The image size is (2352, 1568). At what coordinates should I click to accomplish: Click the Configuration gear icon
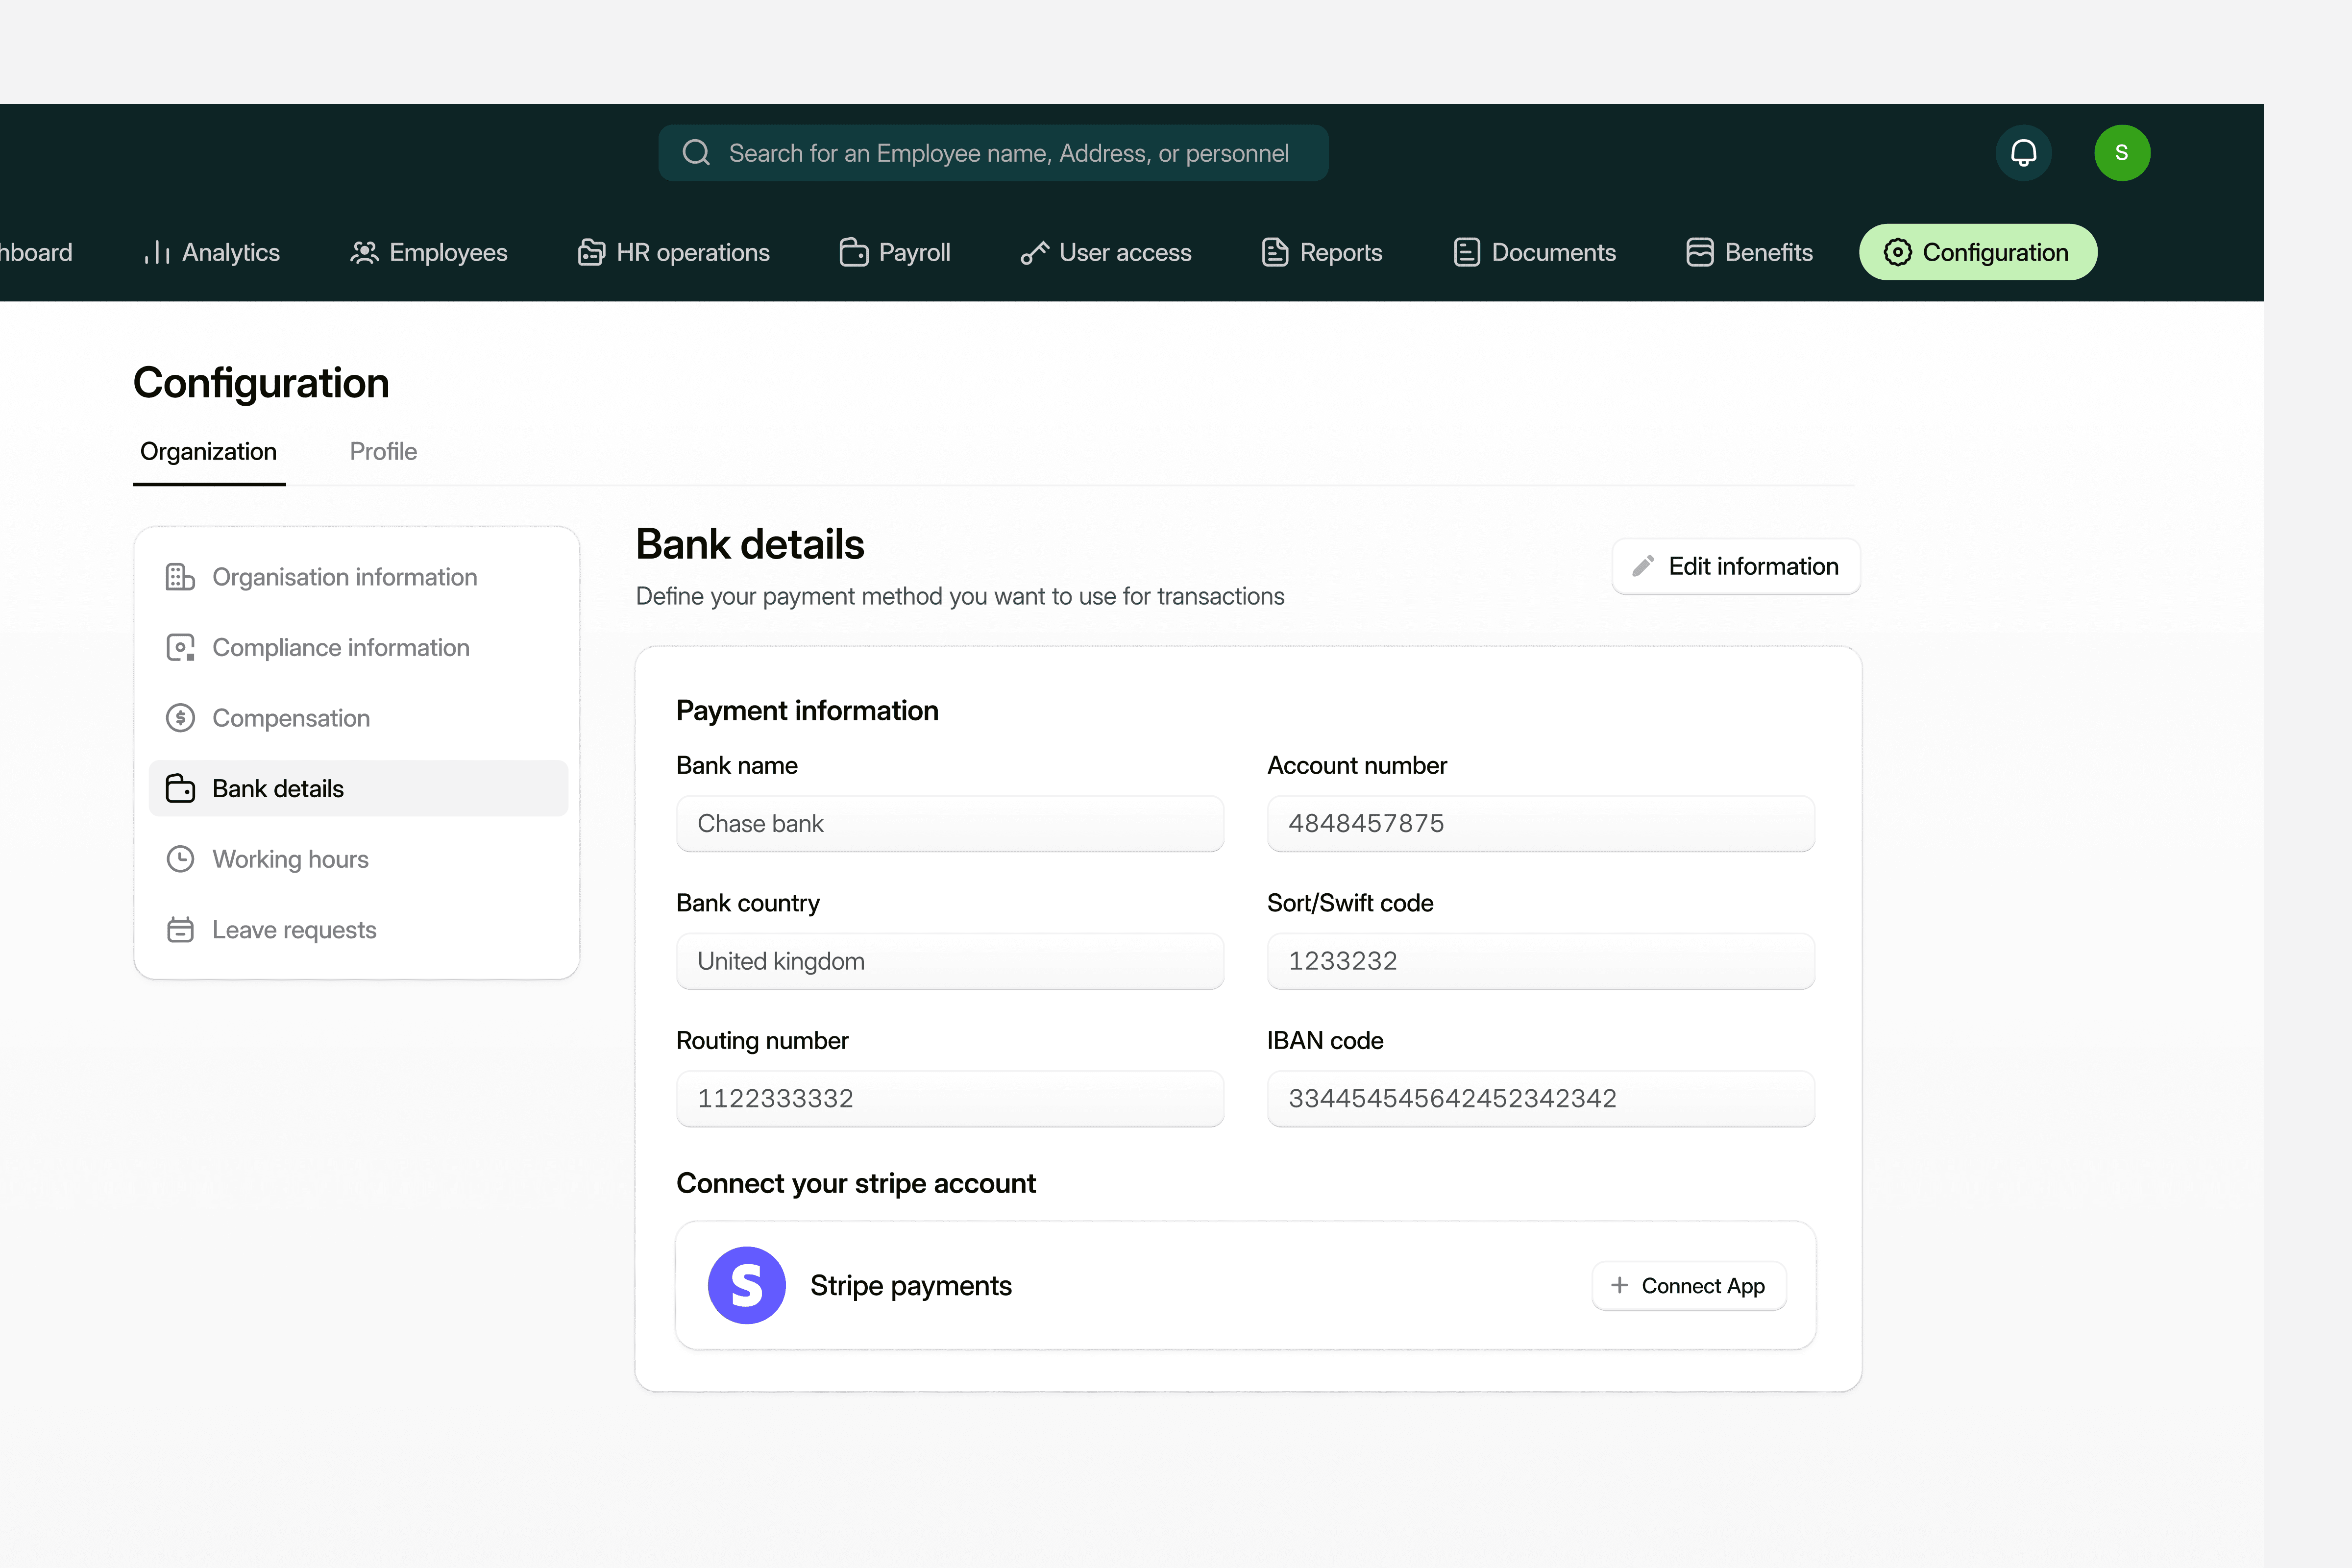tap(1897, 253)
